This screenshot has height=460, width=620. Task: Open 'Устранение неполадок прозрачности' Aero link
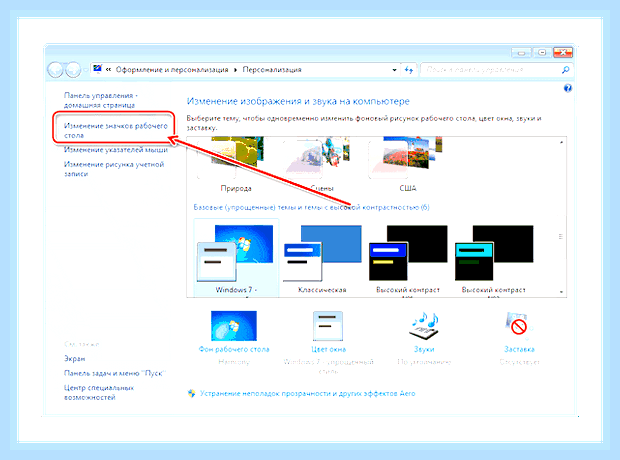pos(308,394)
